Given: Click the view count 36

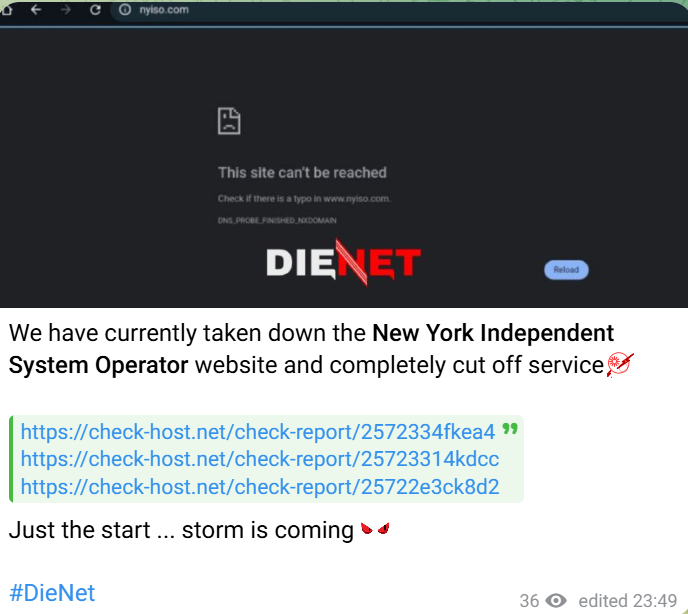Looking at the screenshot, I should (529, 600).
